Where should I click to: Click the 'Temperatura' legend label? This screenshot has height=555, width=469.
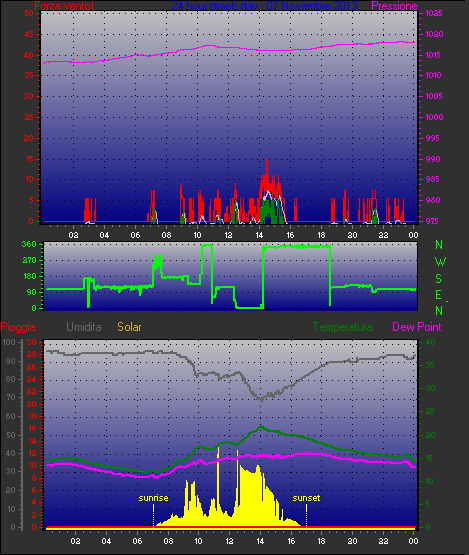coord(342,327)
